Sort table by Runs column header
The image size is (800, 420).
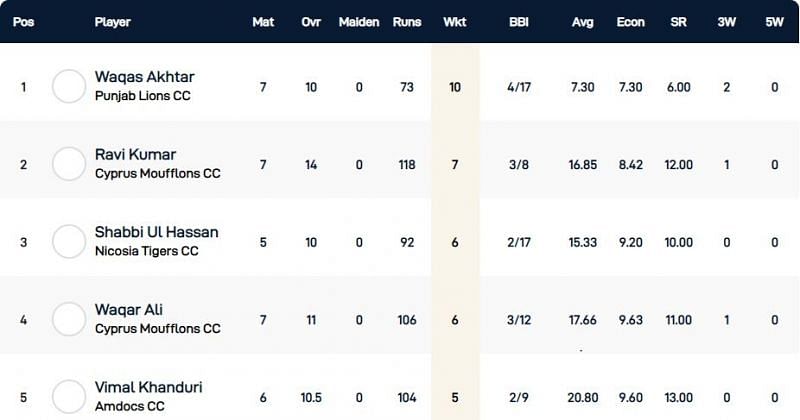[x=406, y=22]
